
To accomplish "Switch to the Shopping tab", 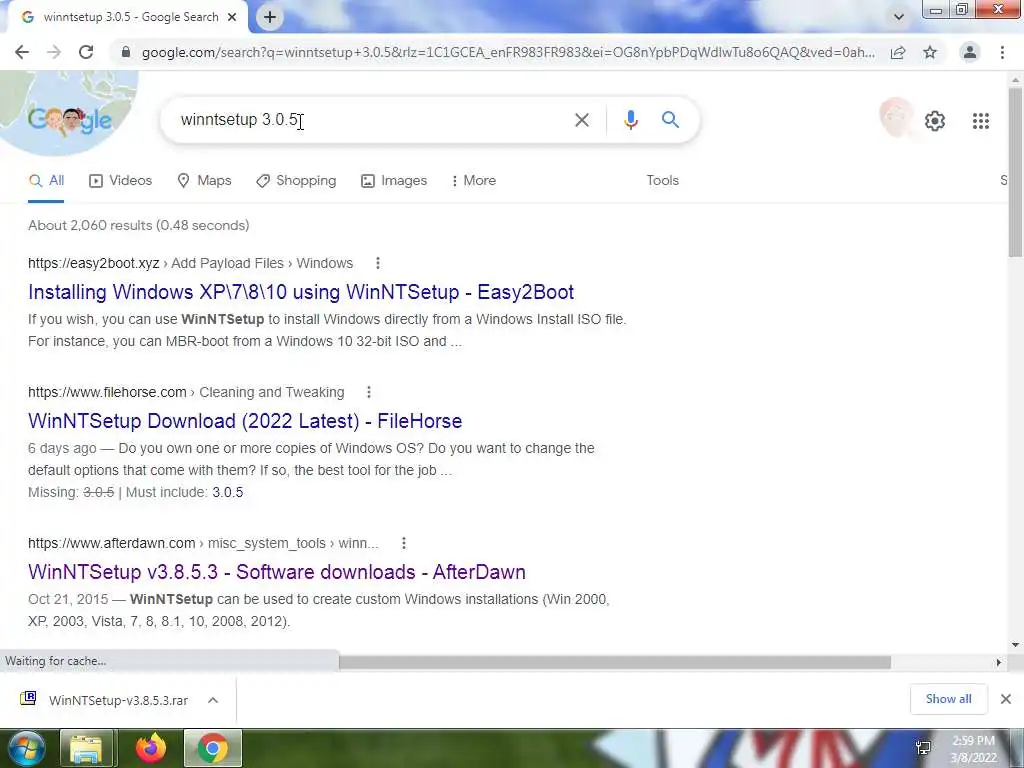I will pos(296,181).
